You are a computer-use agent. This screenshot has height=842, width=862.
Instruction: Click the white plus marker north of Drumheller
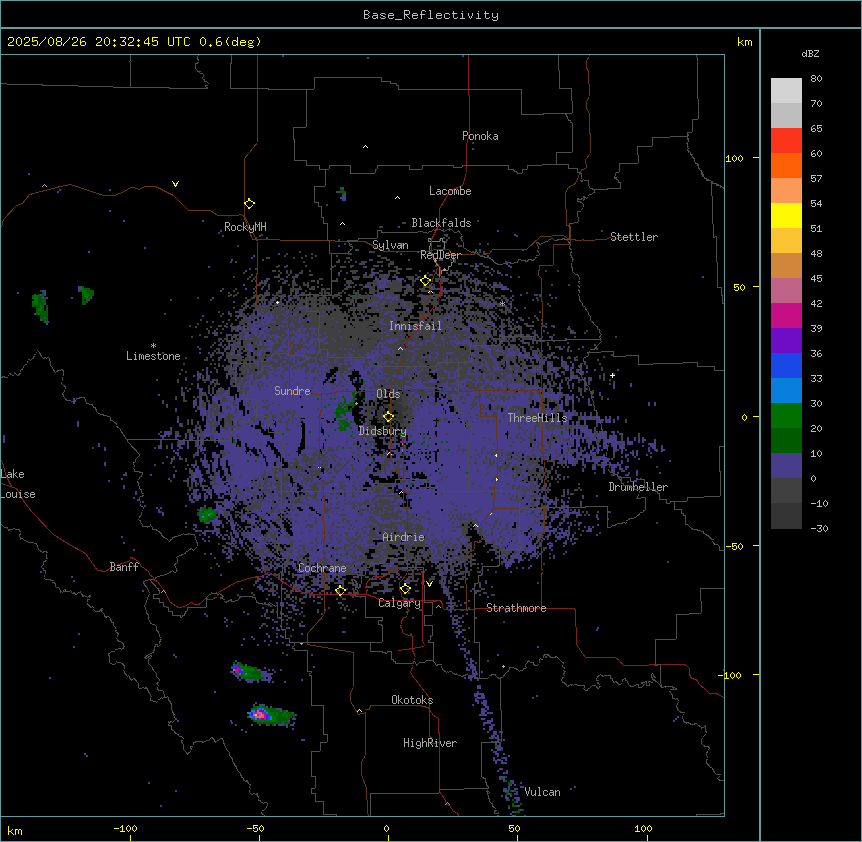tap(612, 375)
